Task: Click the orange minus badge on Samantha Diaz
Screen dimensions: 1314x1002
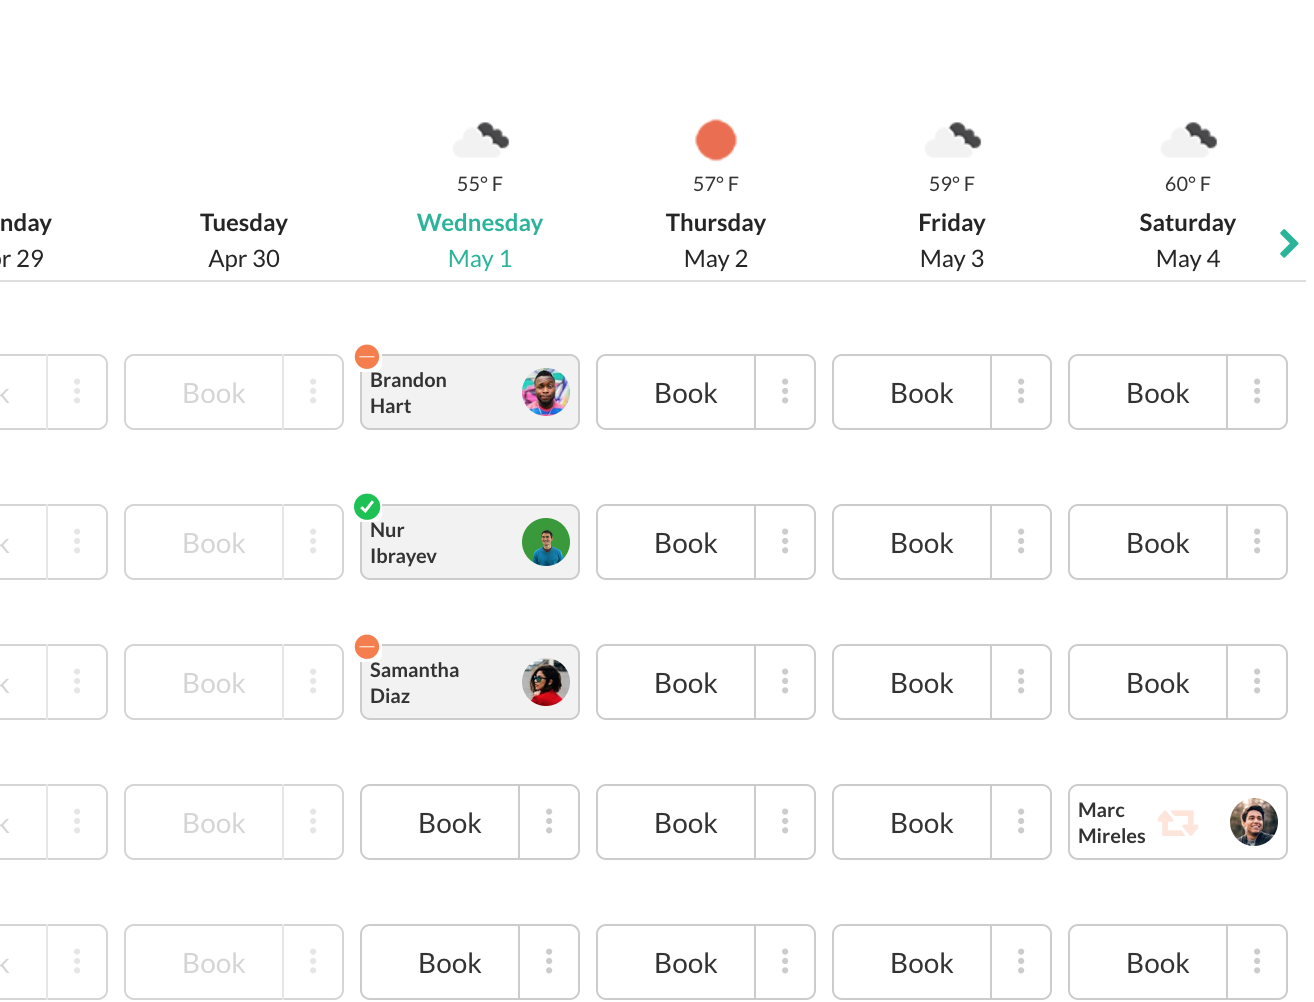Action: click(x=367, y=646)
